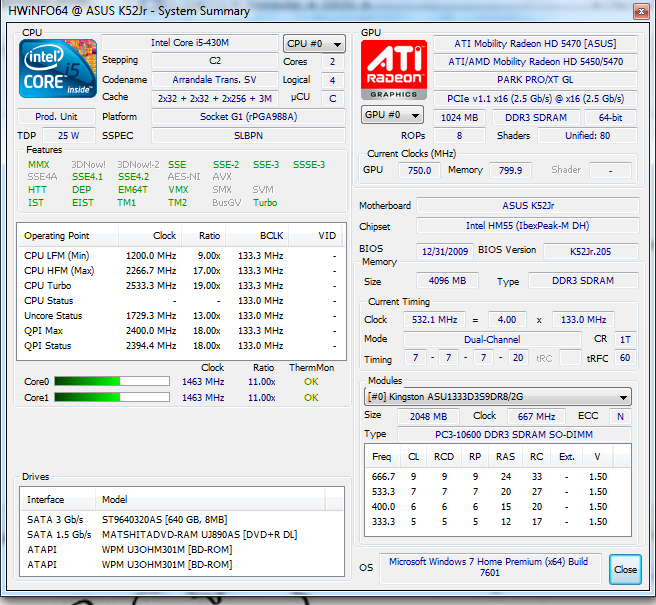656x605 pixels.
Task: Click the Unified: 80 shaders field
Action: click(587, 136)
